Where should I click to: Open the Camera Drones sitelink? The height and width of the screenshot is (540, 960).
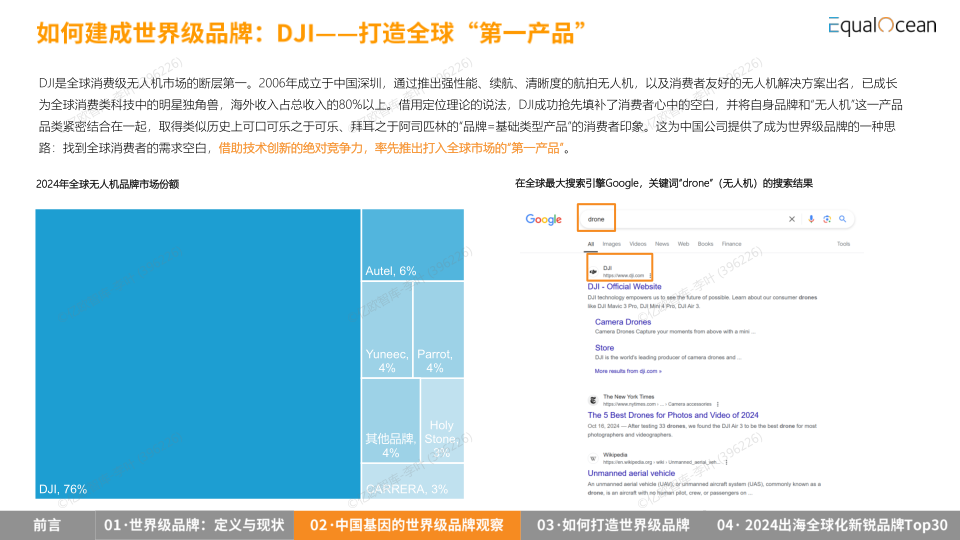623,322
